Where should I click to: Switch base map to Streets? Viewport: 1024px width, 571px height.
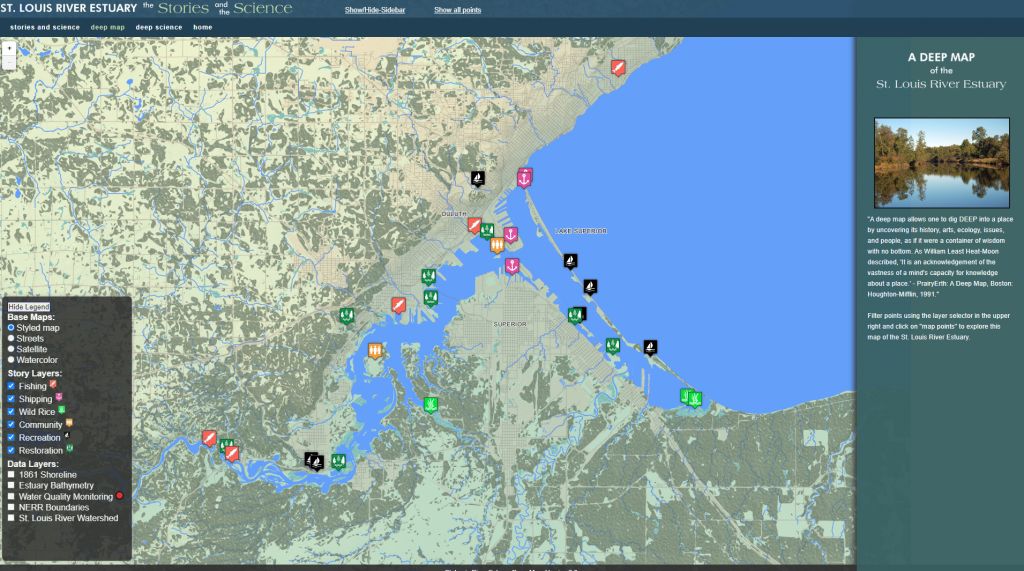[x=11, y=338]
